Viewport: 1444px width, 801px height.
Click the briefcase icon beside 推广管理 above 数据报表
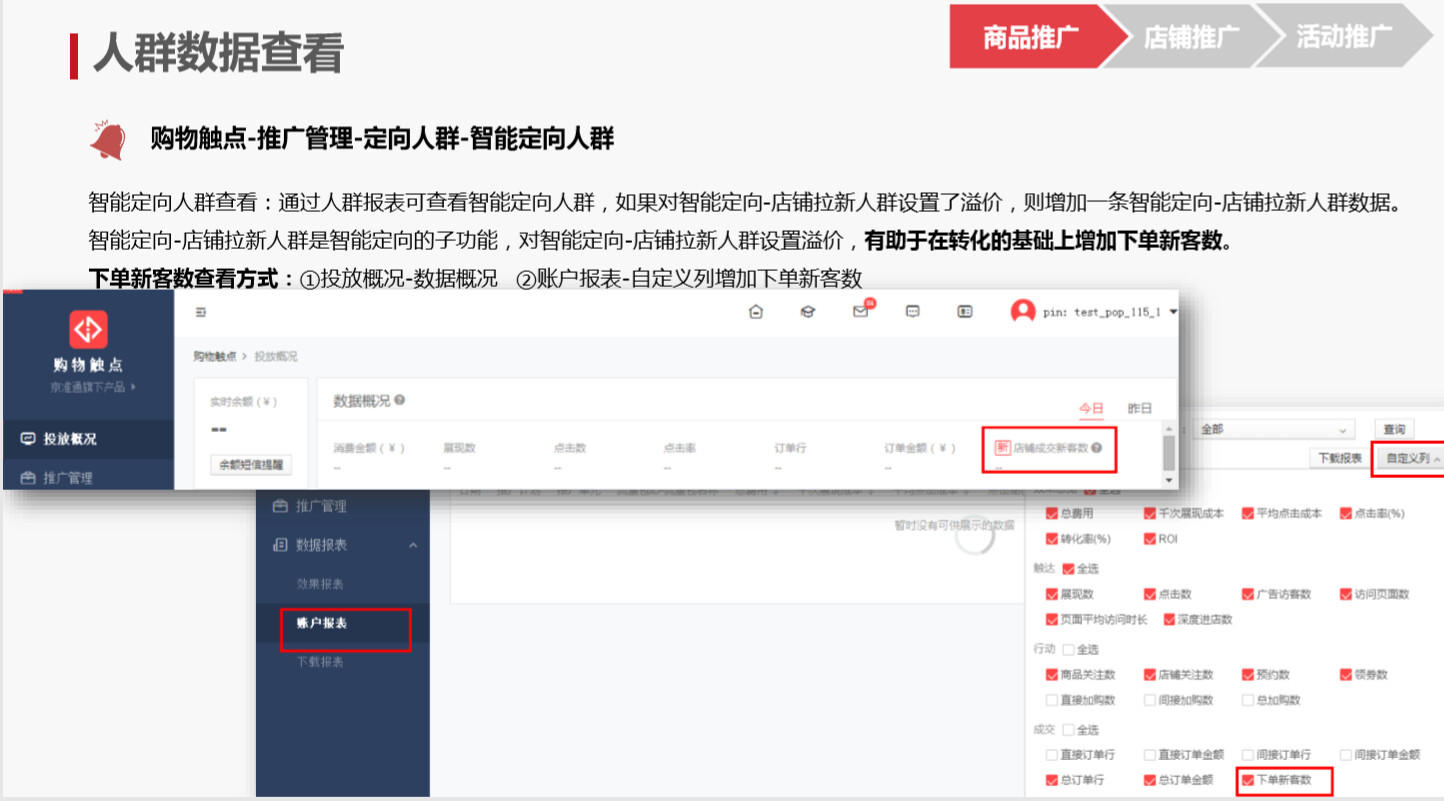[280, 506]
